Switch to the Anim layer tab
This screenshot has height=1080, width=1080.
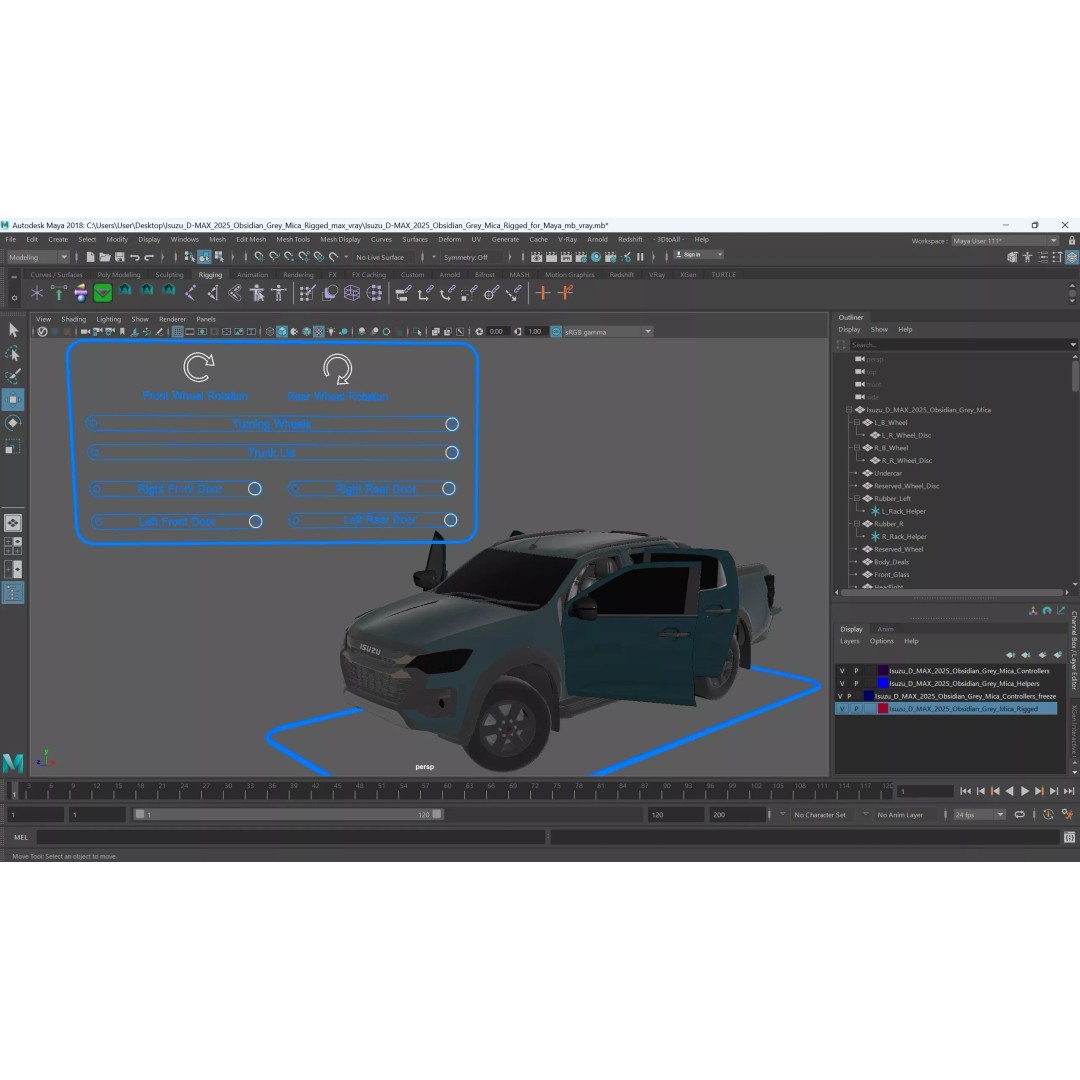point(885,629)
